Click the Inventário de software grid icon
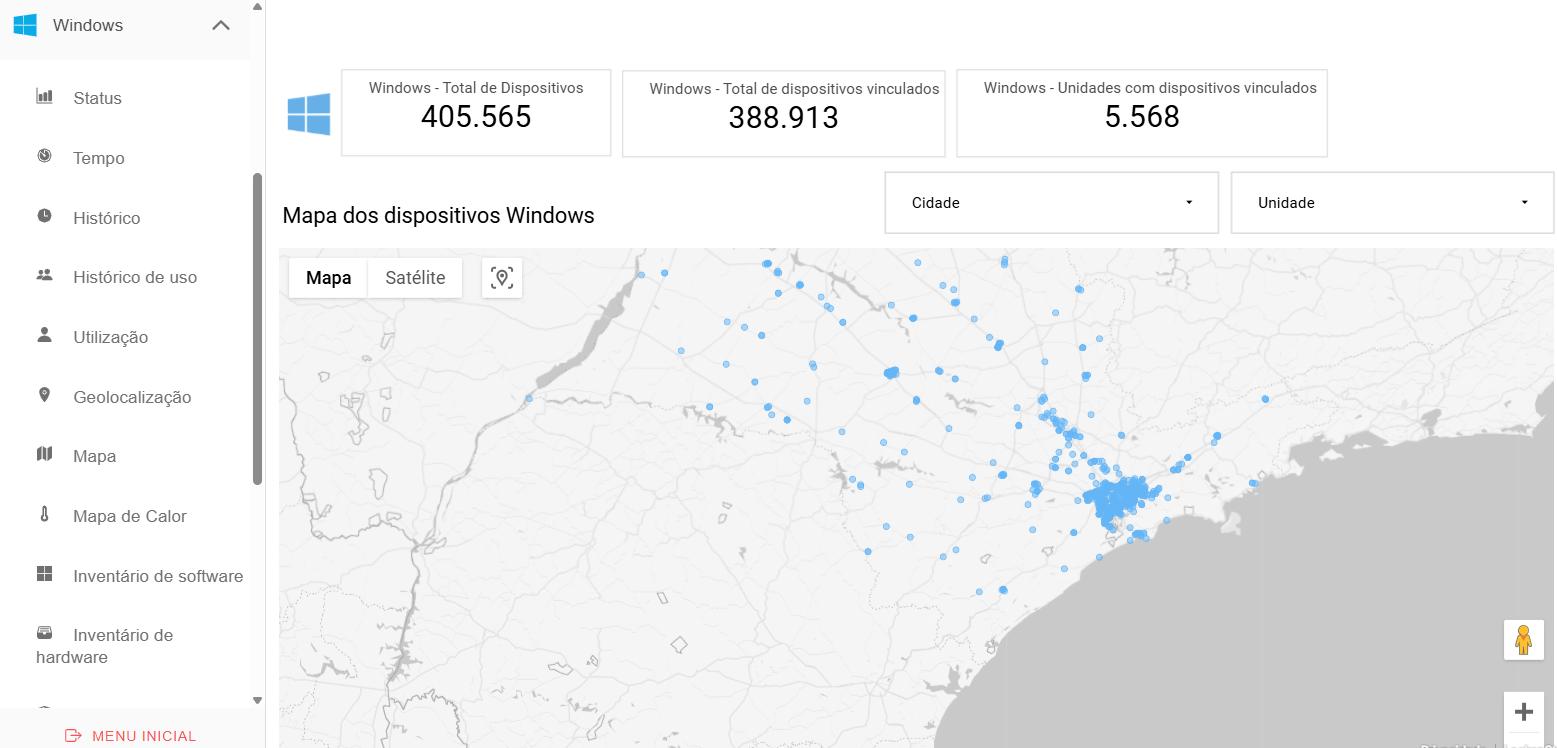Viewport: 1557px width, 748px height. tap(44, 574)
